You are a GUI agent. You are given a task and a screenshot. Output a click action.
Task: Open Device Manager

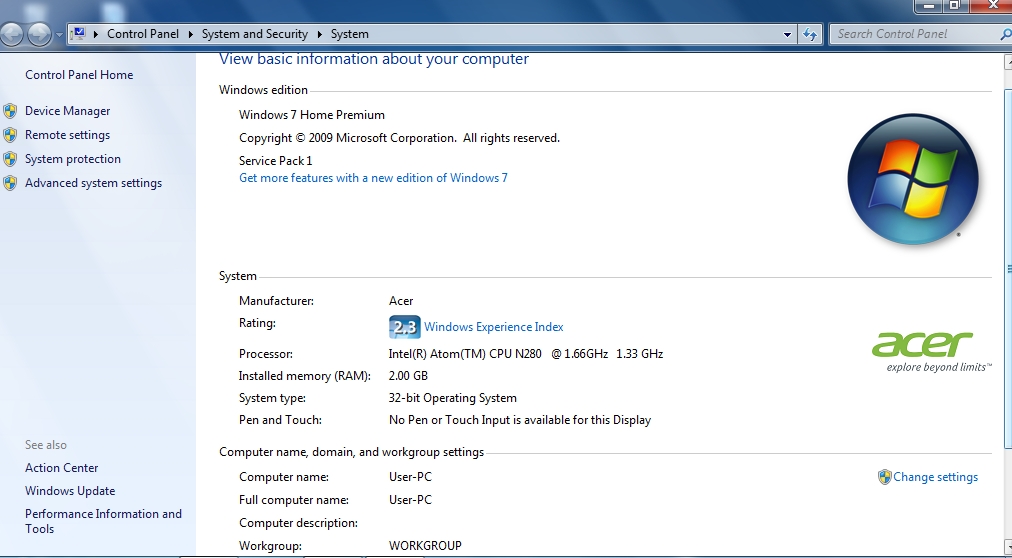point(67,111)
